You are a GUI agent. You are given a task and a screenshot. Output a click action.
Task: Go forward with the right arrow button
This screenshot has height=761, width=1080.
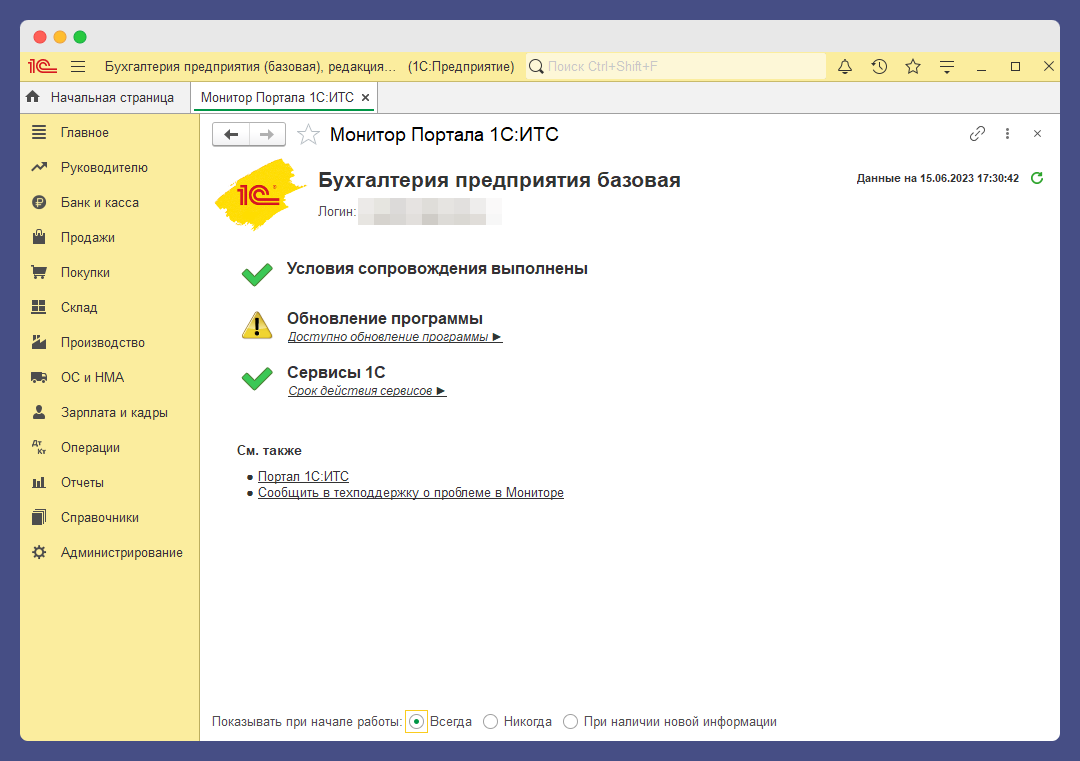267,134
